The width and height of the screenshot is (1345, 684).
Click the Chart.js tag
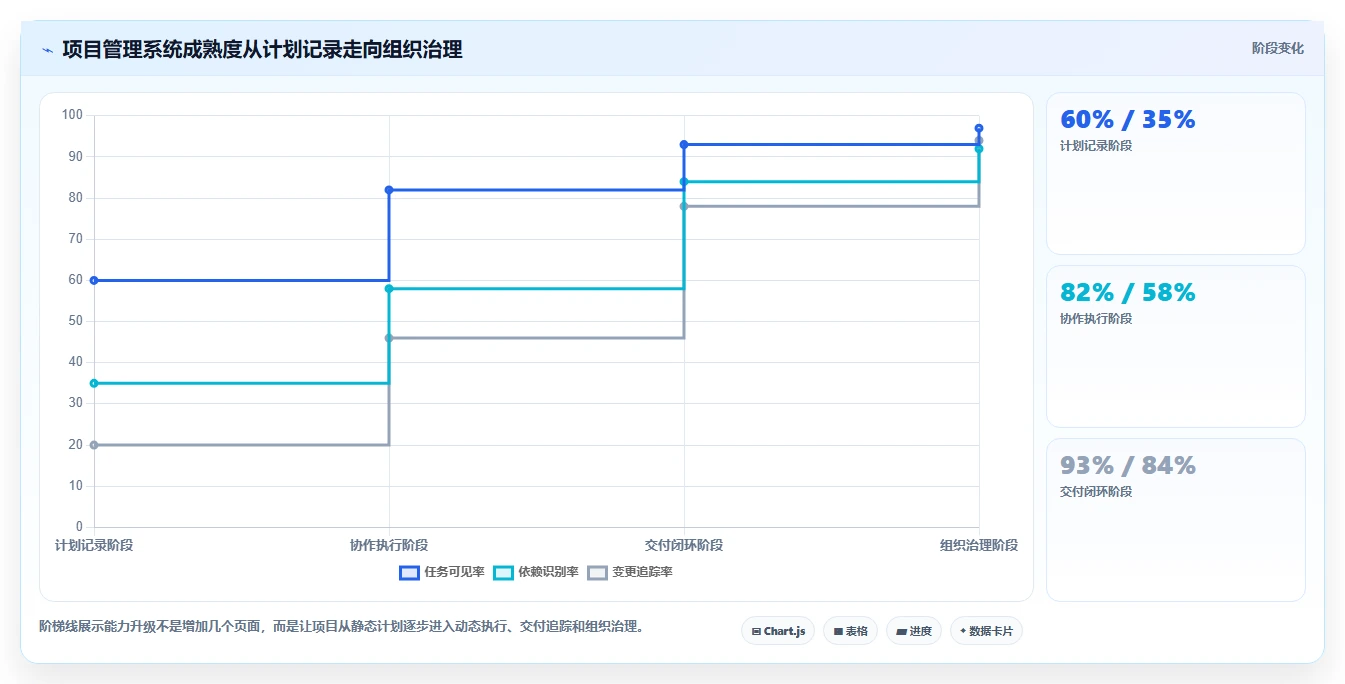pyautogui.click(x=778, y=631)
